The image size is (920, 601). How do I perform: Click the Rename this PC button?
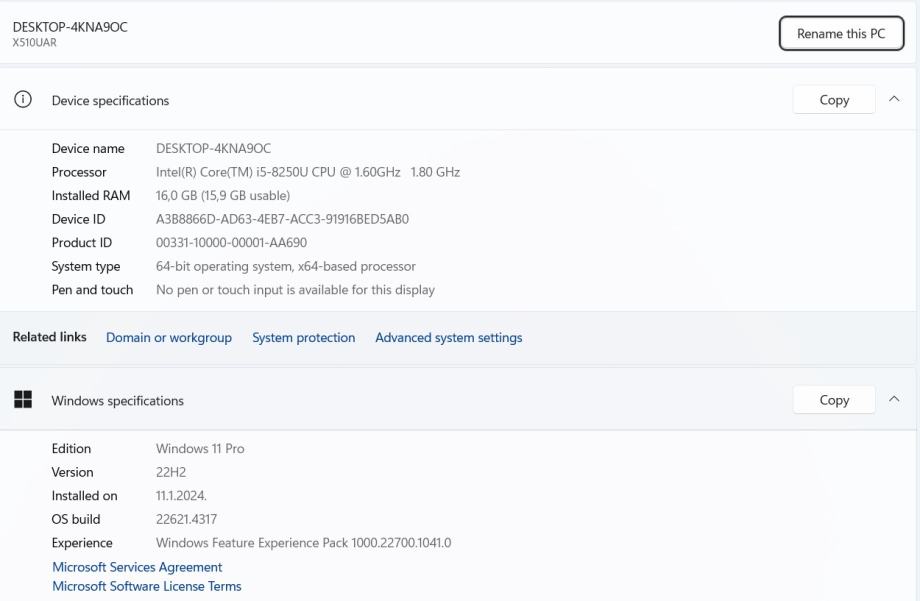(841, 34)
